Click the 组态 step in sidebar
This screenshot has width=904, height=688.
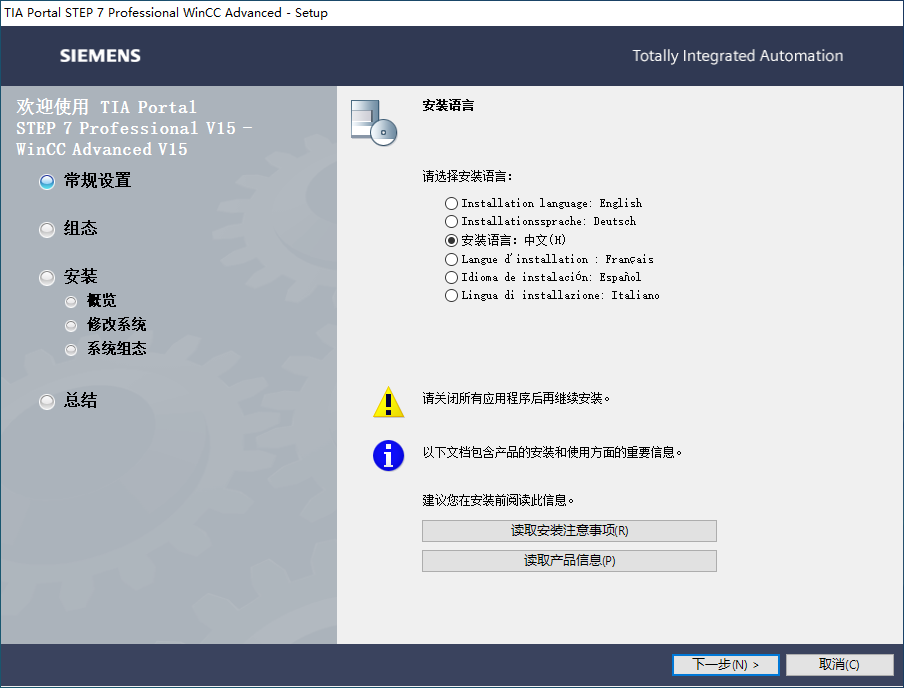tap(68, 229)
